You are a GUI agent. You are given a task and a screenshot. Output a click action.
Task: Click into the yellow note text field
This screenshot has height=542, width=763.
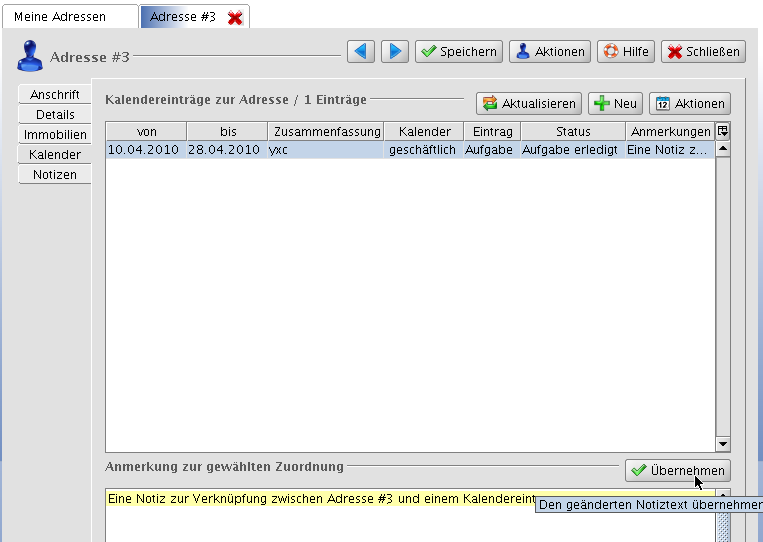(x=410, y=515)
